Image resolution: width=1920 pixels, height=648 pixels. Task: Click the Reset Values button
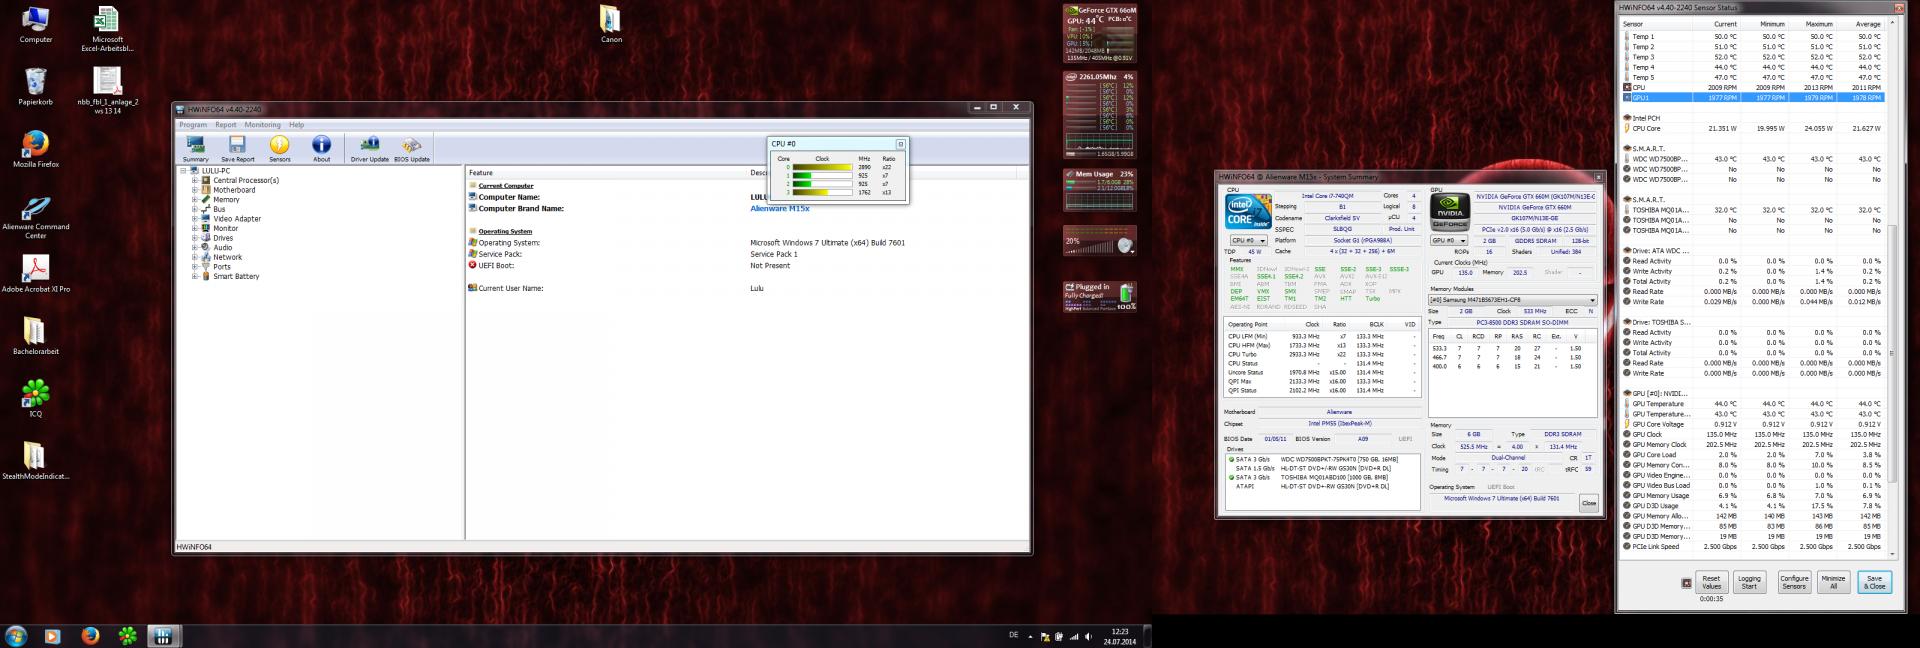1711,582
